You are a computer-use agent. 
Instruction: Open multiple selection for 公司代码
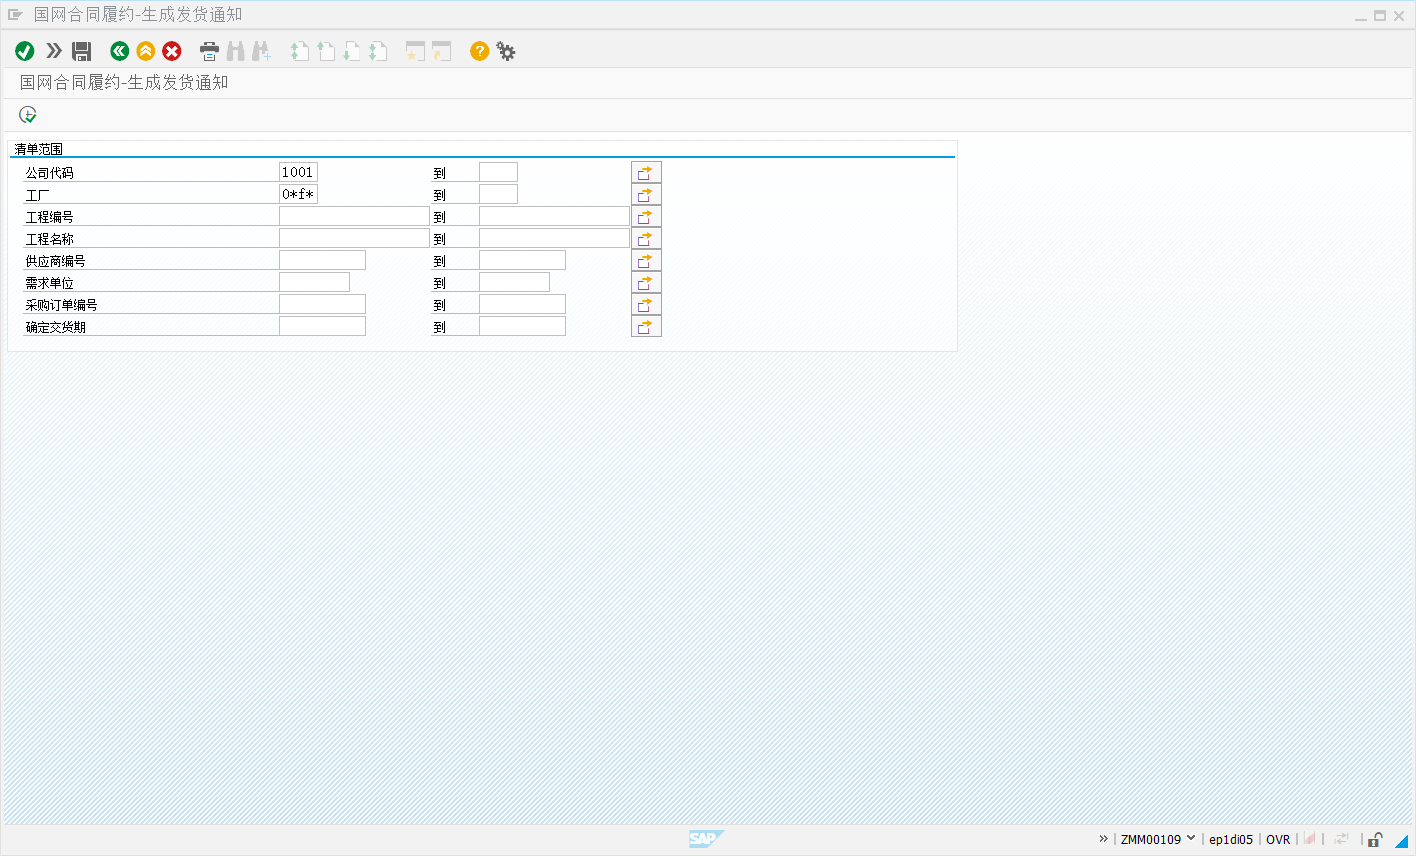pos(646,173)
